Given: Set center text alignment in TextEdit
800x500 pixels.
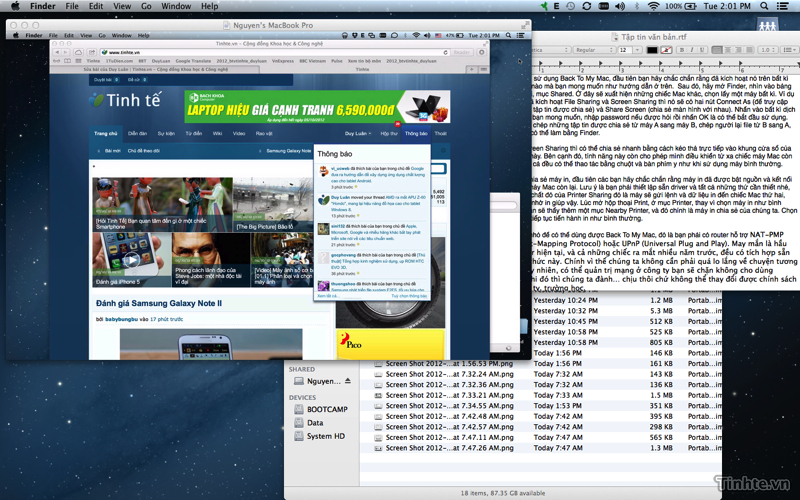Looking at the screenshot, I should 728,49.
